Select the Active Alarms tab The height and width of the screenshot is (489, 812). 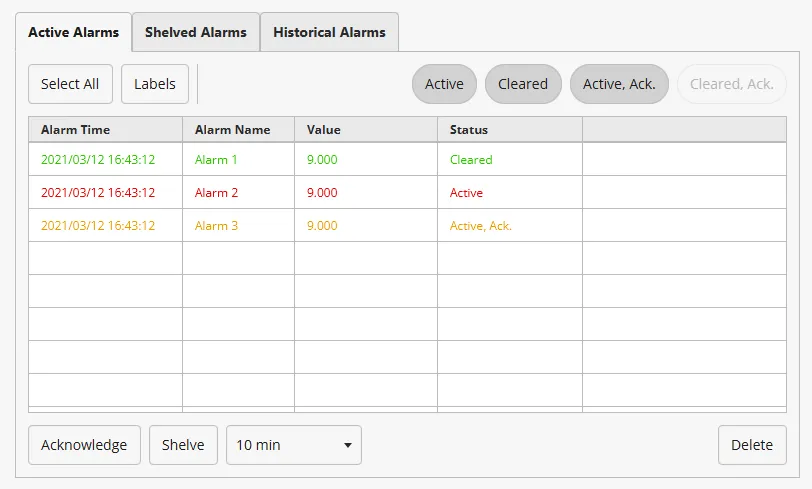tap(73, 32)
